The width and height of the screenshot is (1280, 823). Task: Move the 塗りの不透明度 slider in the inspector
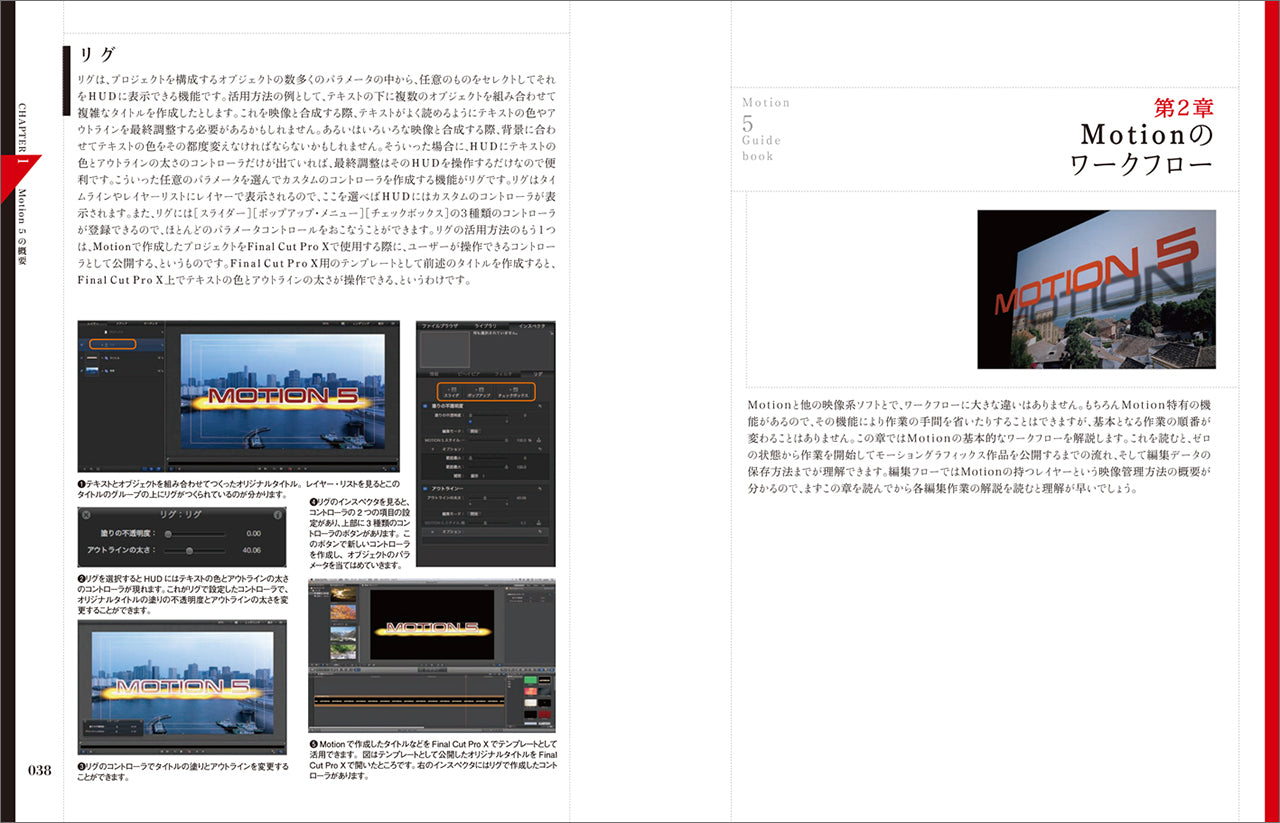pyautogui.click(x=489, y=415)
